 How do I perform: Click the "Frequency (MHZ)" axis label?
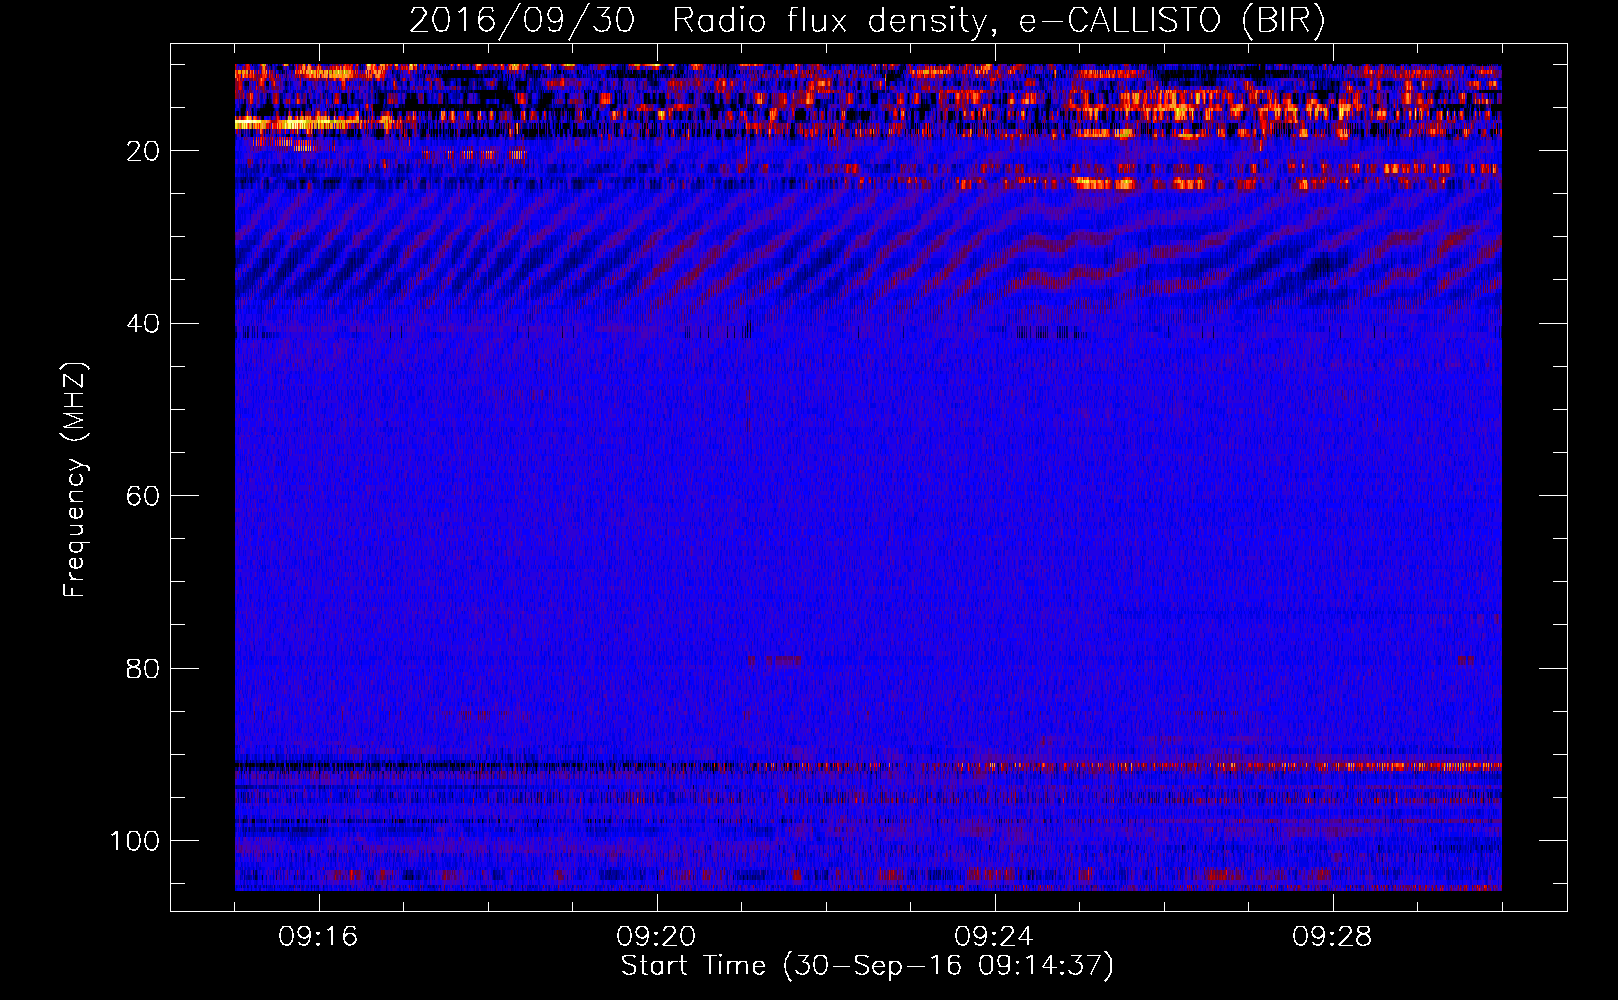tap(76, 480)
